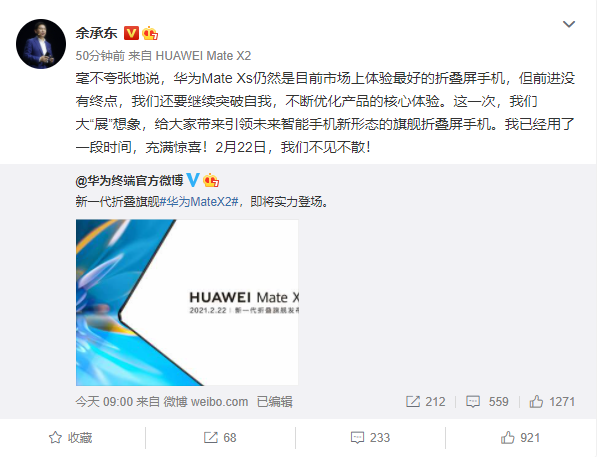Open the original post timestamp 今天 09:00
The image size is (597, 457).
click(x=104, y=402)
